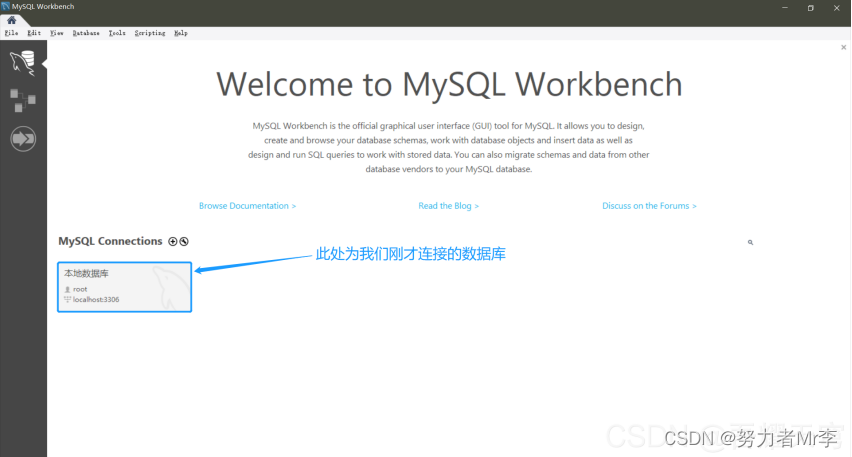This screenshot has height=457, width=852.
Task: Select the MySQL connections dolphin sidebar icon
Action: point(23,63)
